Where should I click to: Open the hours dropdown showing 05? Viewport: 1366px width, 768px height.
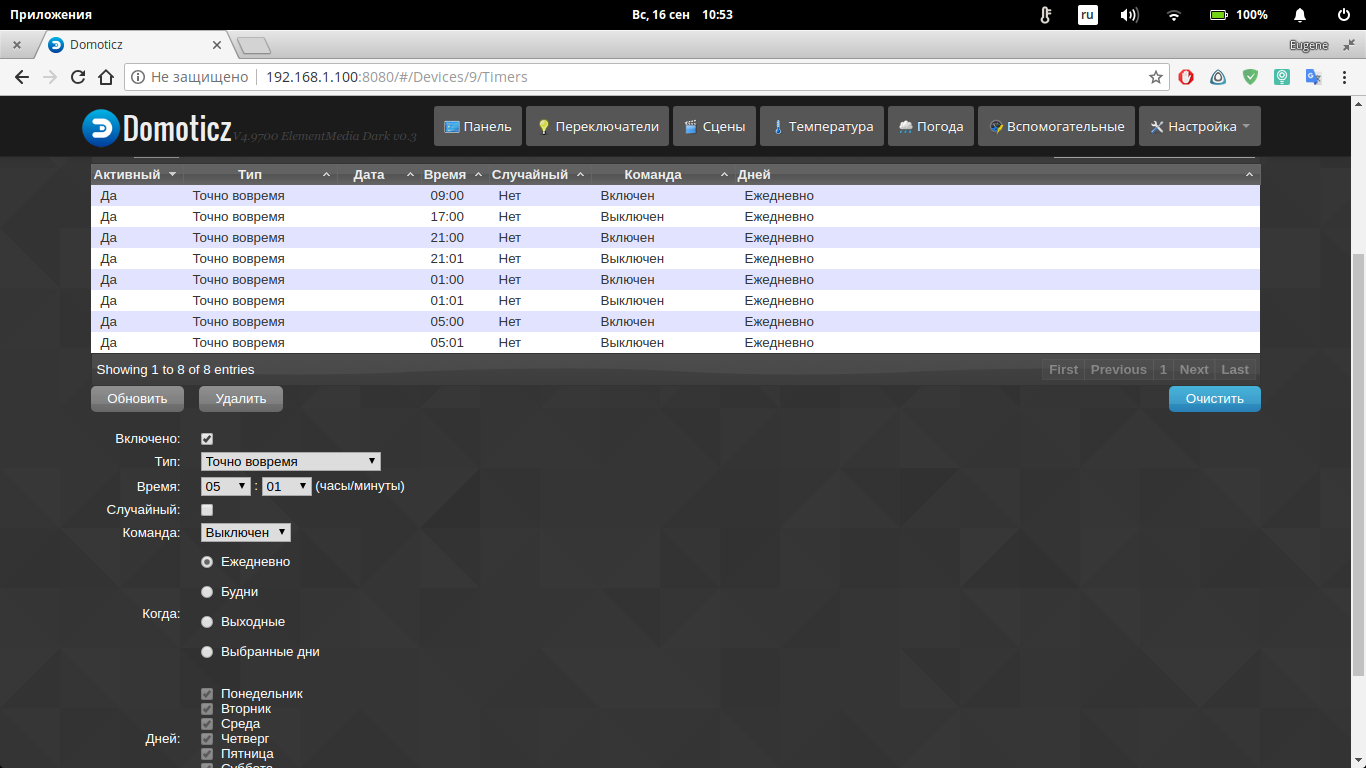(225, 487)
